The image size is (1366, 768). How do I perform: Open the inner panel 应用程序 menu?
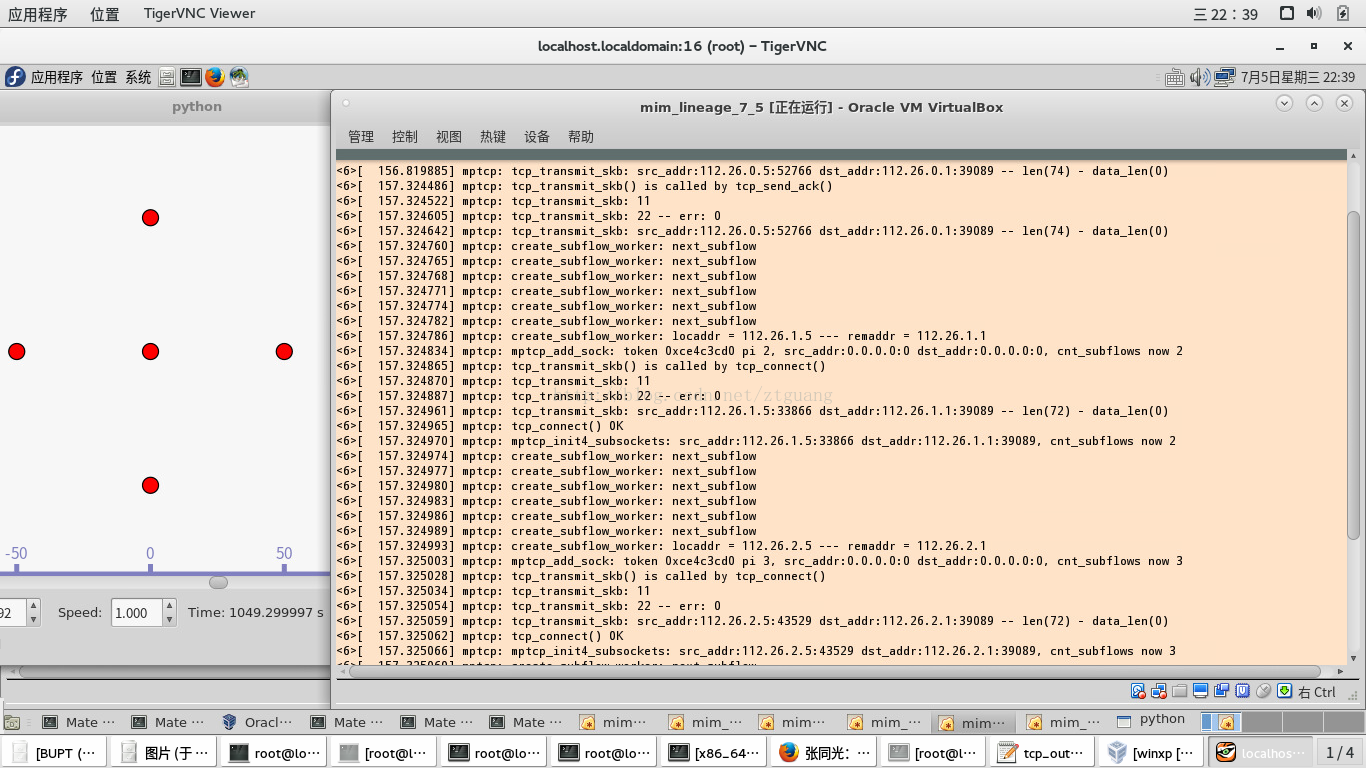57,77
